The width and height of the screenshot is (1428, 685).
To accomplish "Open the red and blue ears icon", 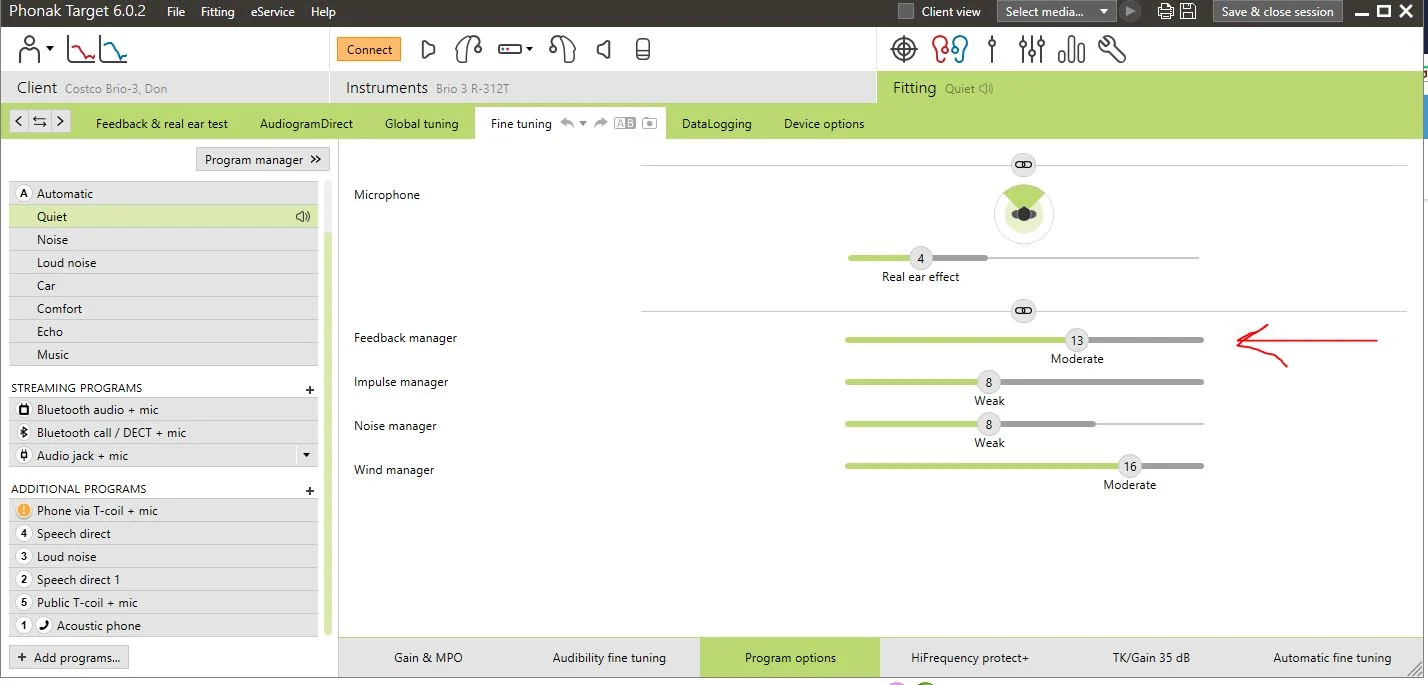I will pyautogui.click(x=949, y=49).
